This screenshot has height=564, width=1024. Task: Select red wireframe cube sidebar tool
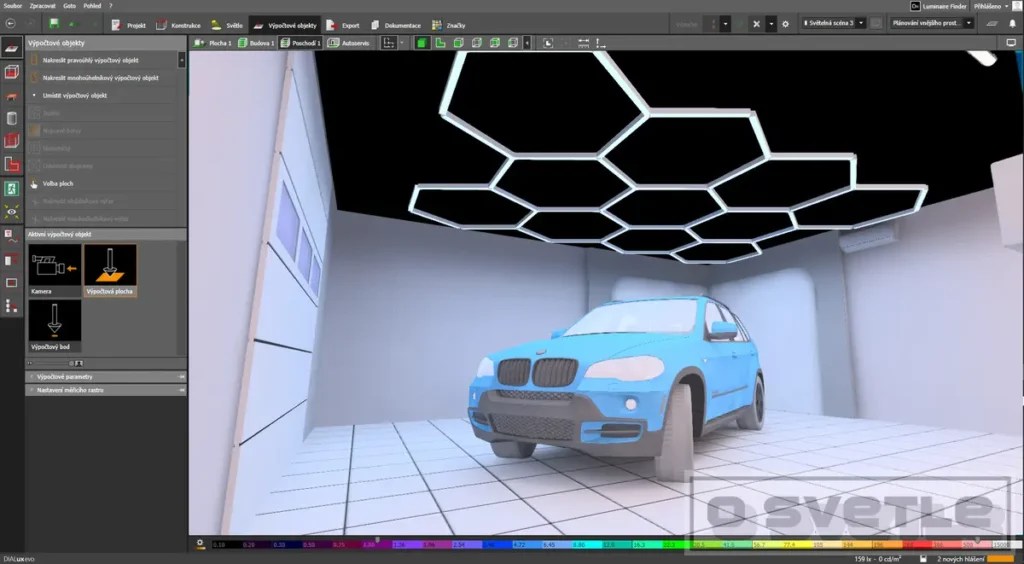[11, 72]
